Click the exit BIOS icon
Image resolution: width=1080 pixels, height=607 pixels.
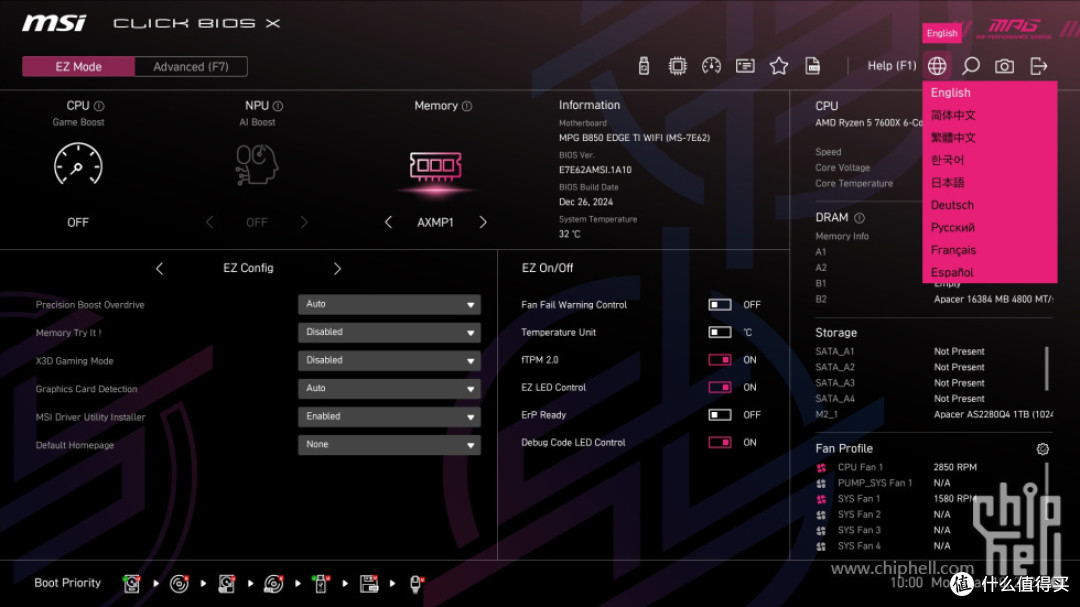(x=1039, y=66)
